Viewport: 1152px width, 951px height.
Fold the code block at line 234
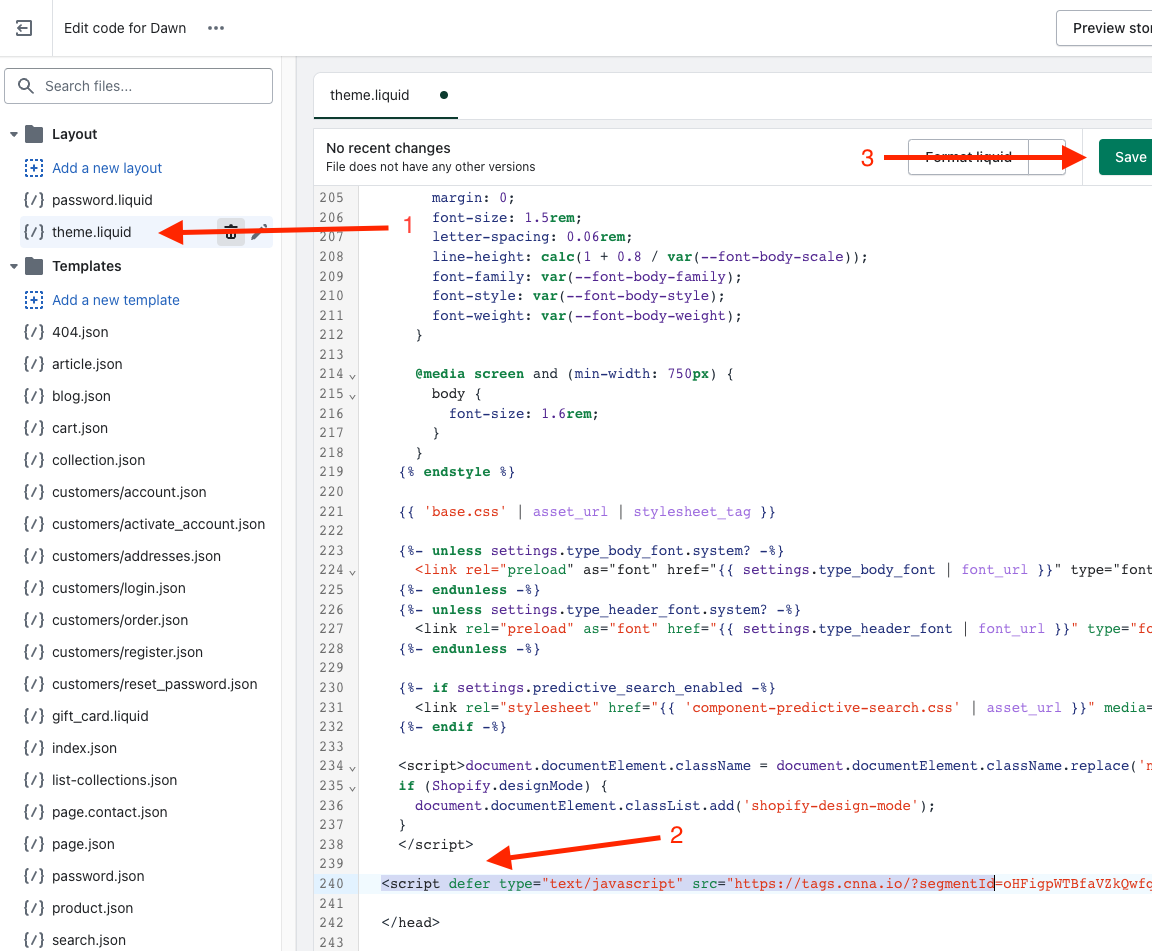(x=353, y=767)
